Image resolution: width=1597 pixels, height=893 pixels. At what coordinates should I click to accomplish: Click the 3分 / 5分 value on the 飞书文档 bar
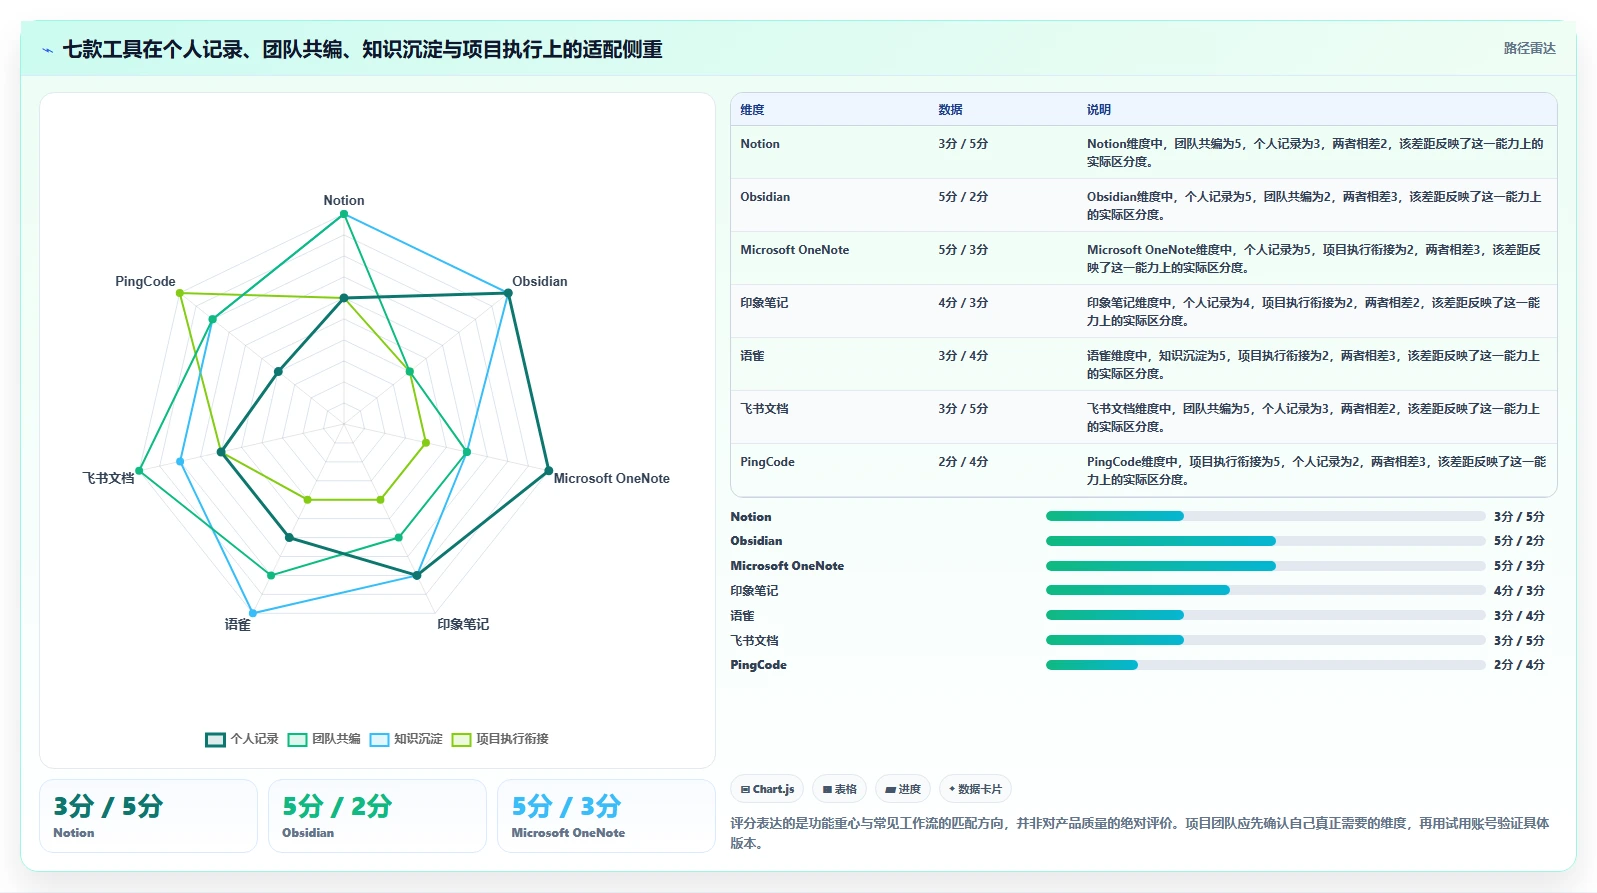point(1519,641)
